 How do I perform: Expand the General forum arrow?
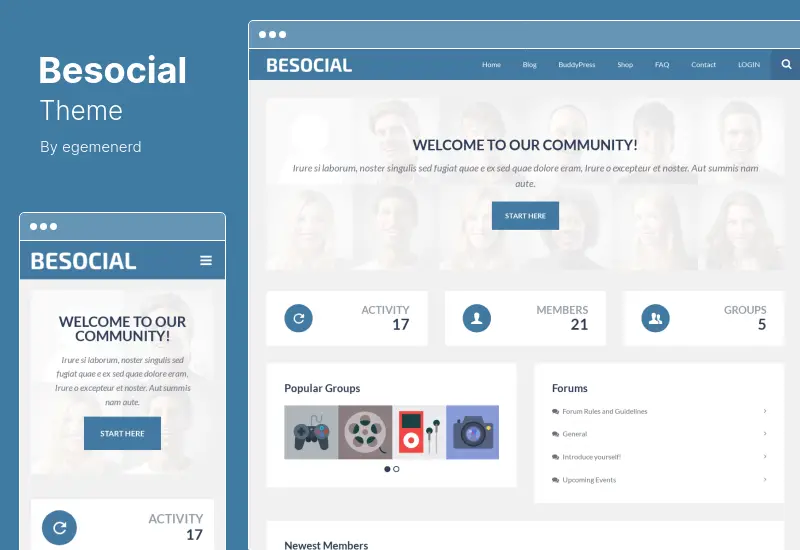pos(765,433)
